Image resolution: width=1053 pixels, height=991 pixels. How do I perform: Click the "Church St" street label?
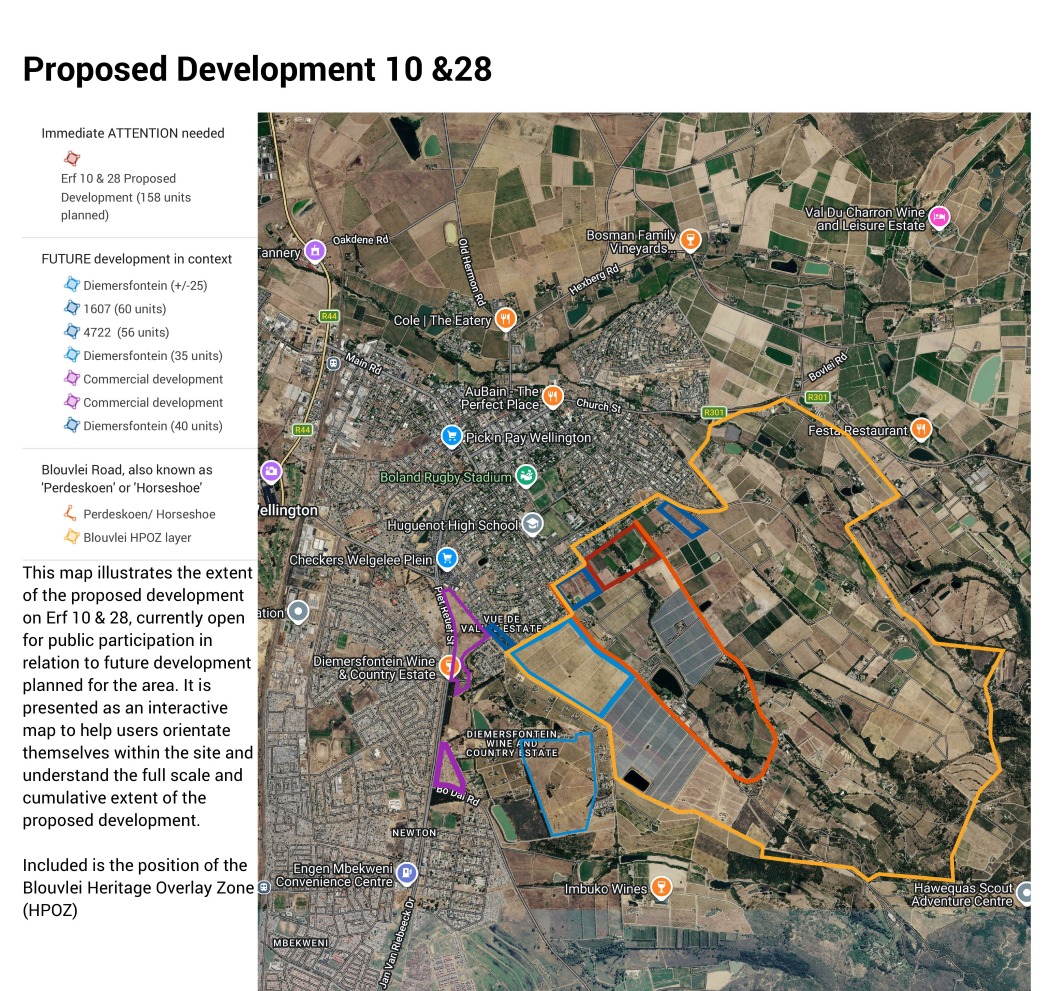(x=598, y=405)
